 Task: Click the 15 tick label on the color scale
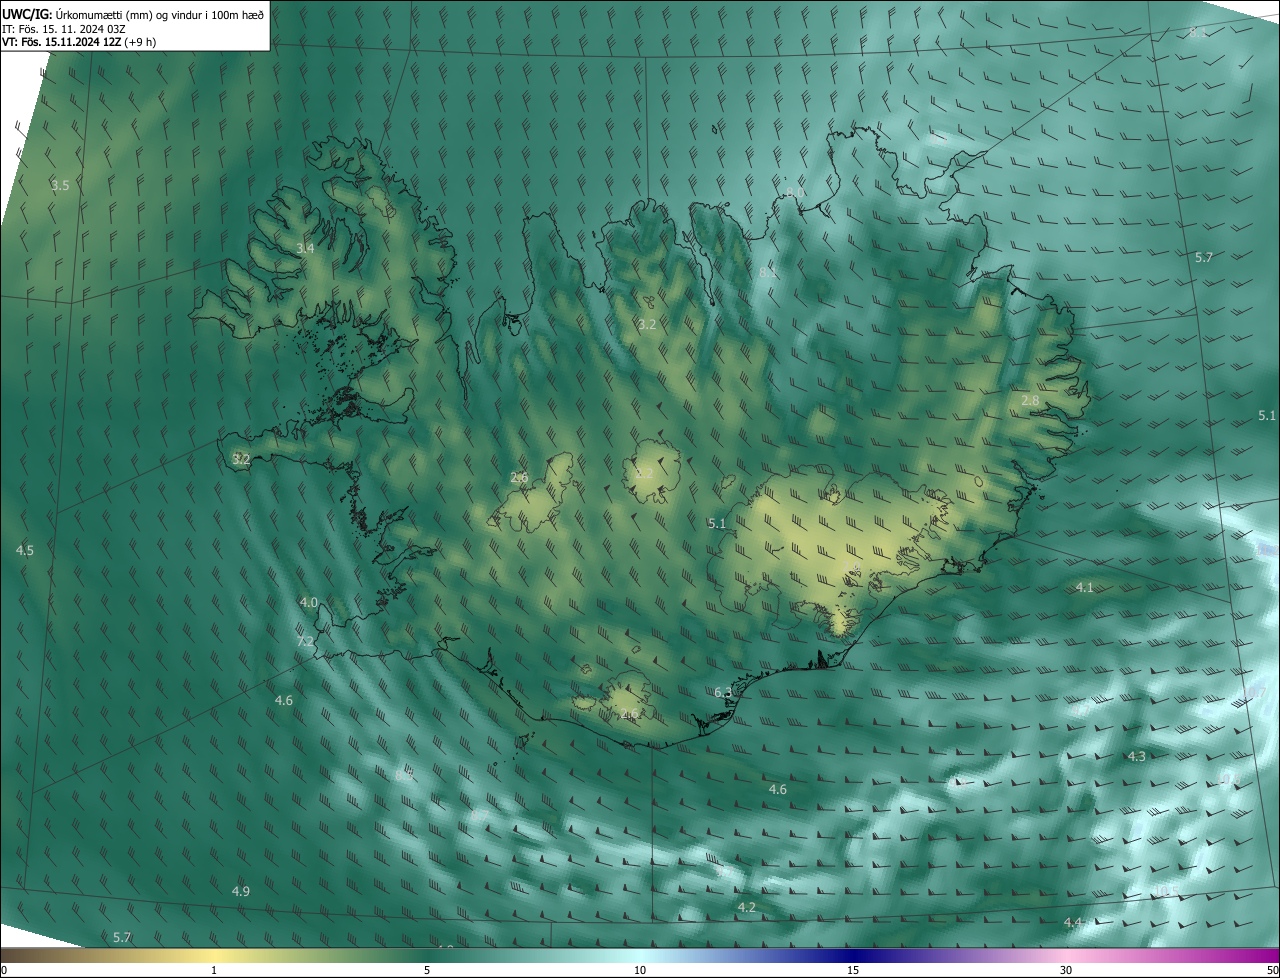click(x=853, y=970)
